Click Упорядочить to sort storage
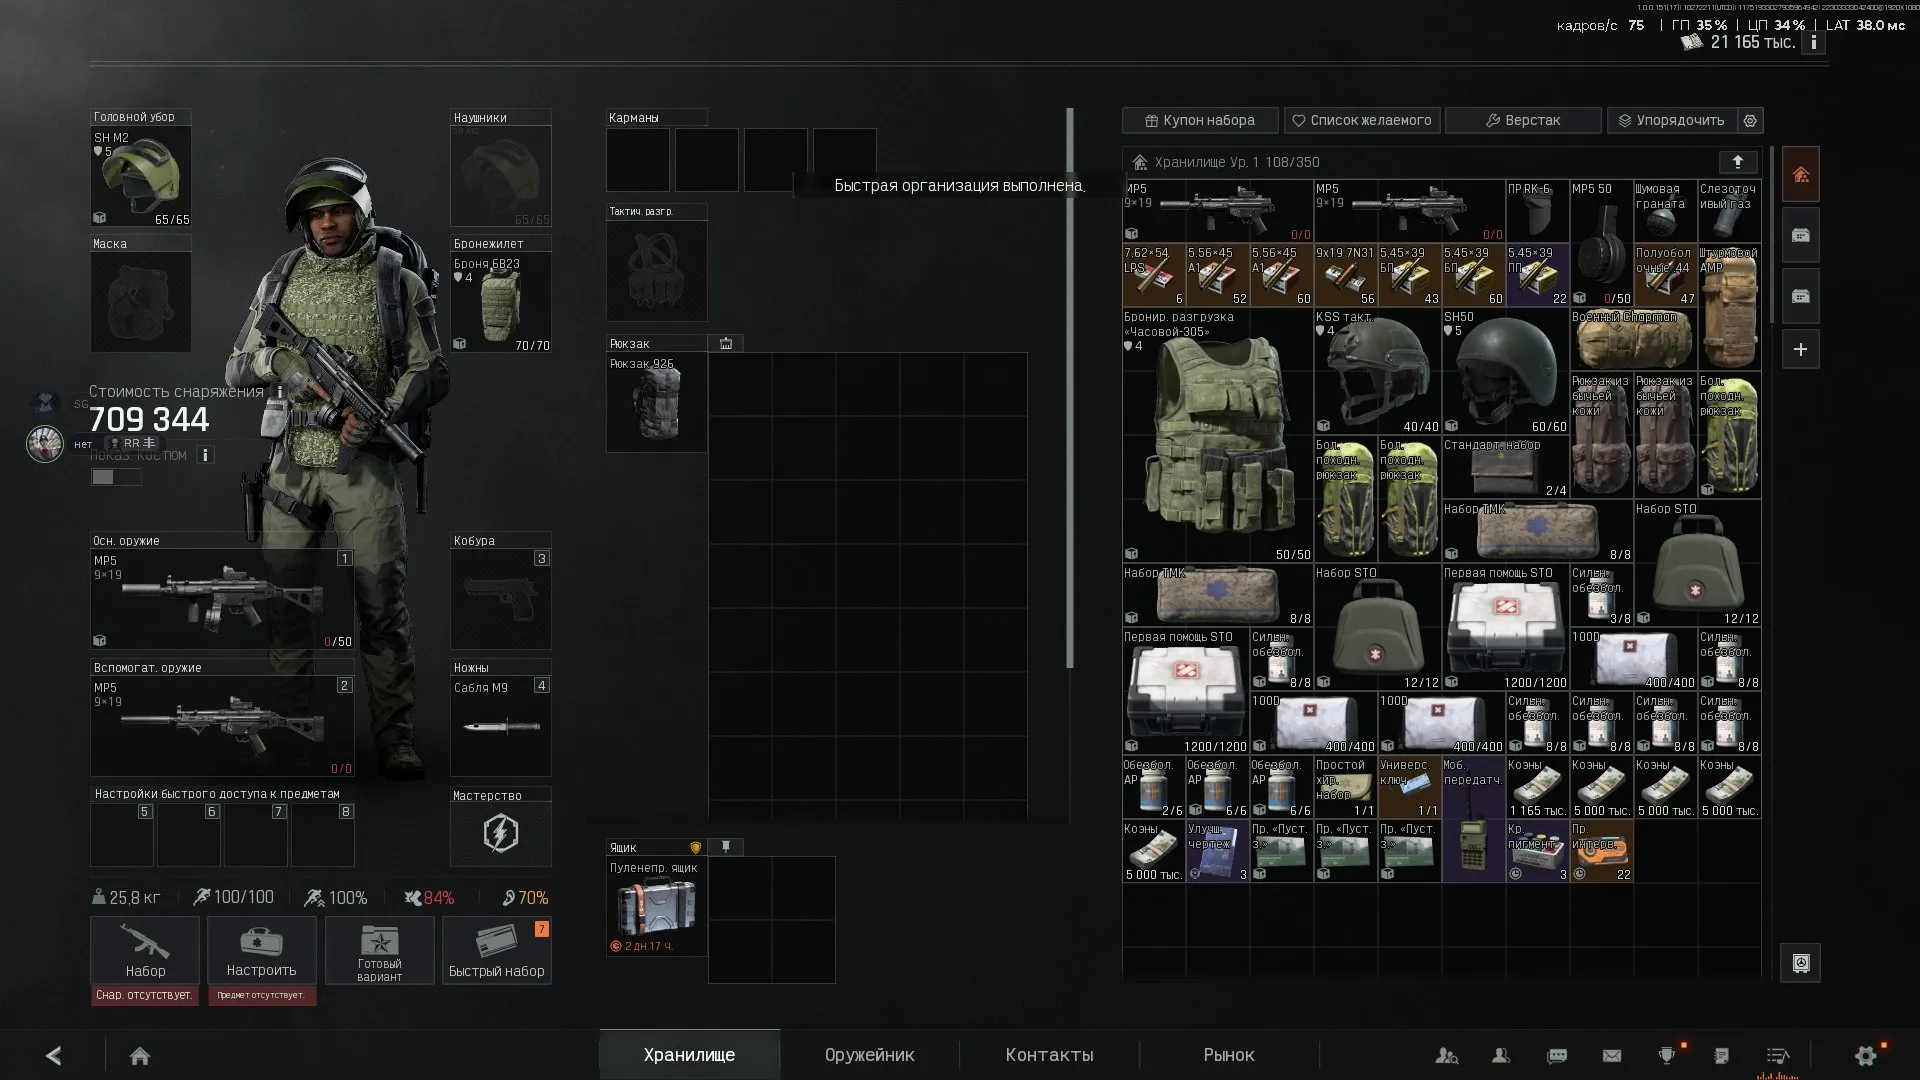Screen dimensions: 1920x1080 pyautogui.click(x=1672, y=120)
